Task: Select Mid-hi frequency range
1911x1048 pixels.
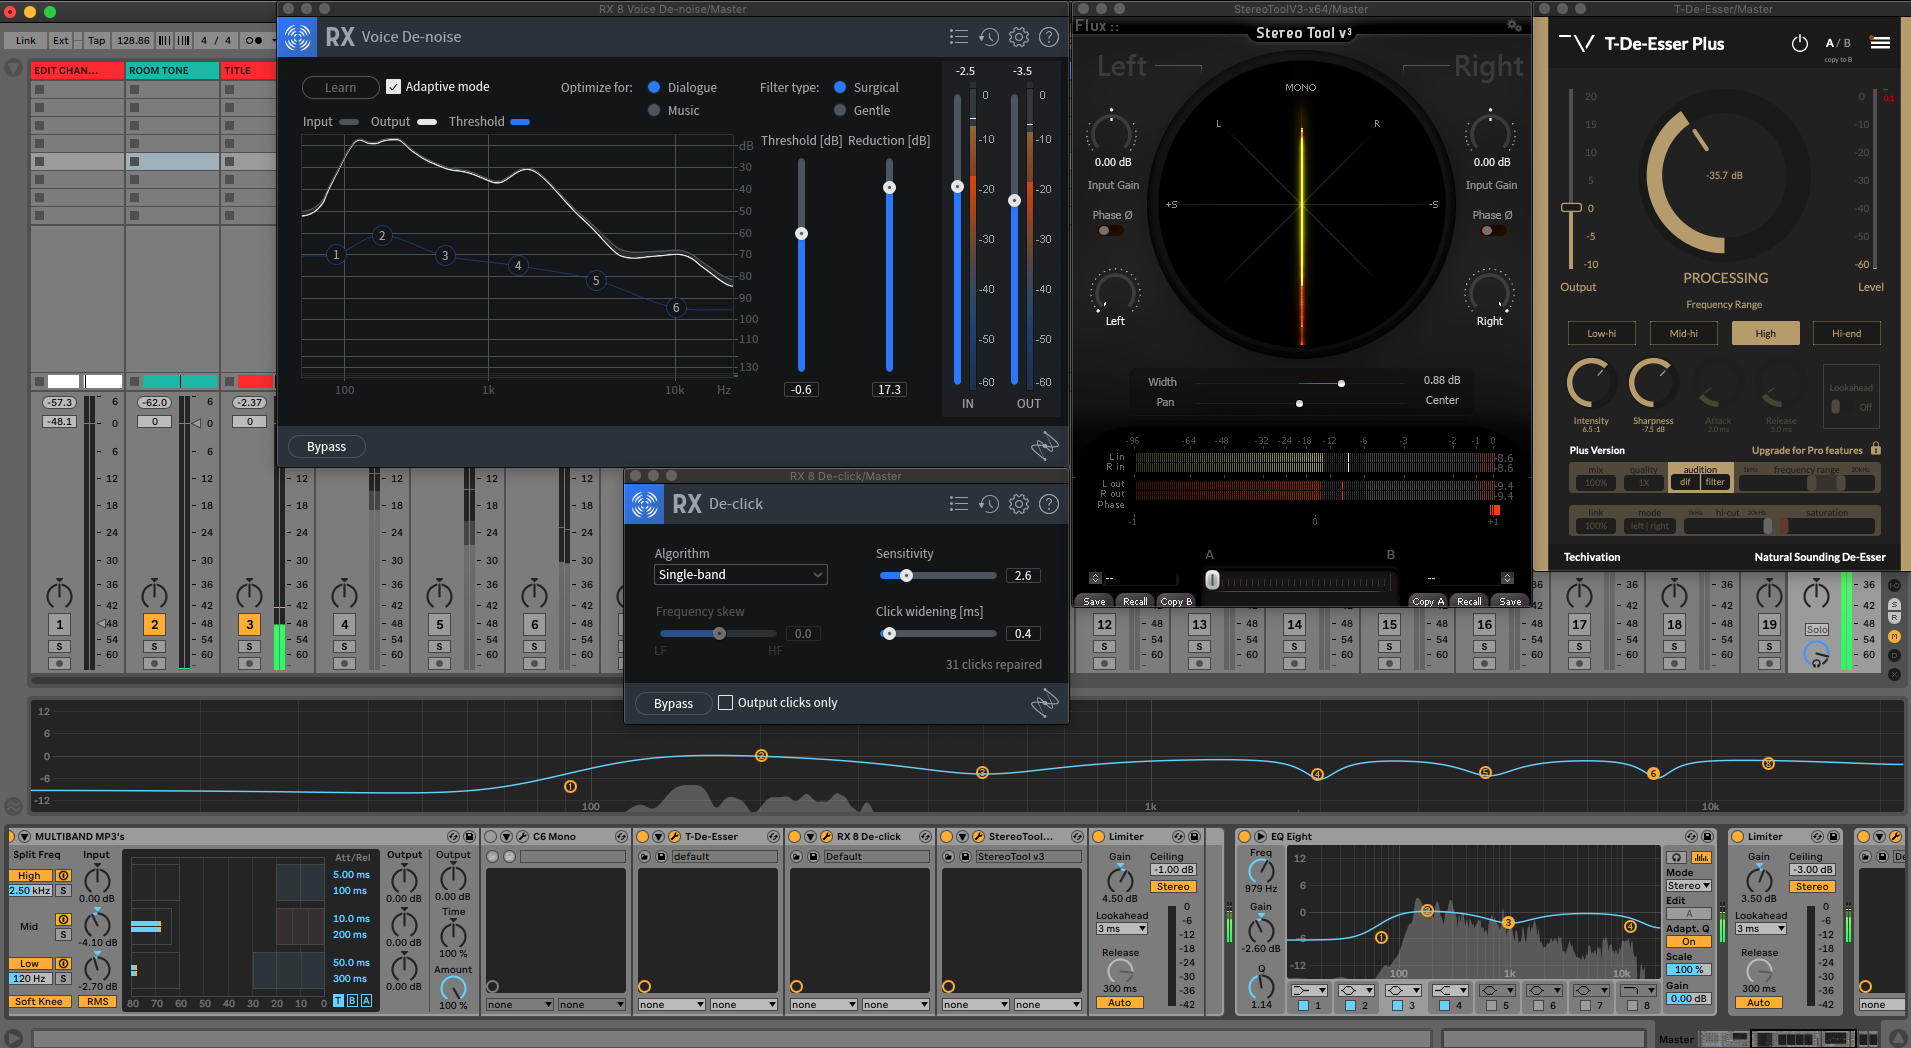Action: point(1684,333)
